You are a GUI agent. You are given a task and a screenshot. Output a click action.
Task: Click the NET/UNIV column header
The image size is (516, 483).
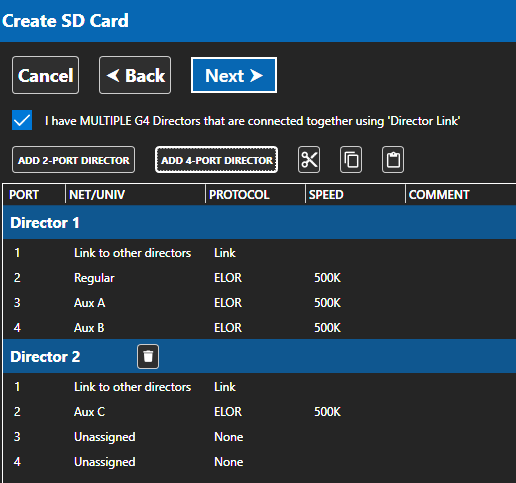[97, 195]
